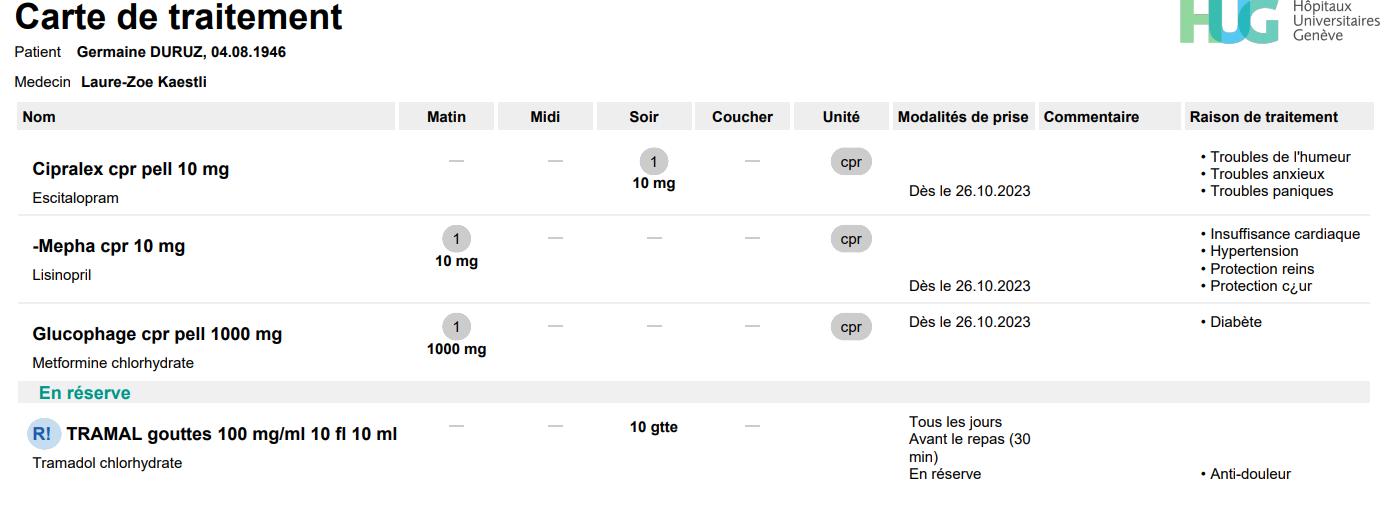
Task: Click the Raison de traitement header
Action: 1263,117
